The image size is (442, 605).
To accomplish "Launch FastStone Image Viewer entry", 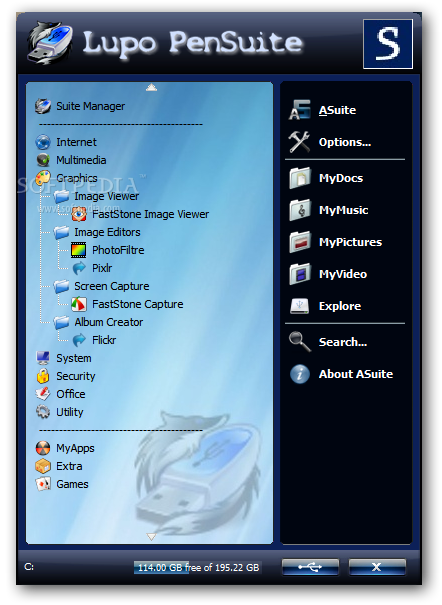I will pos(150,214).
